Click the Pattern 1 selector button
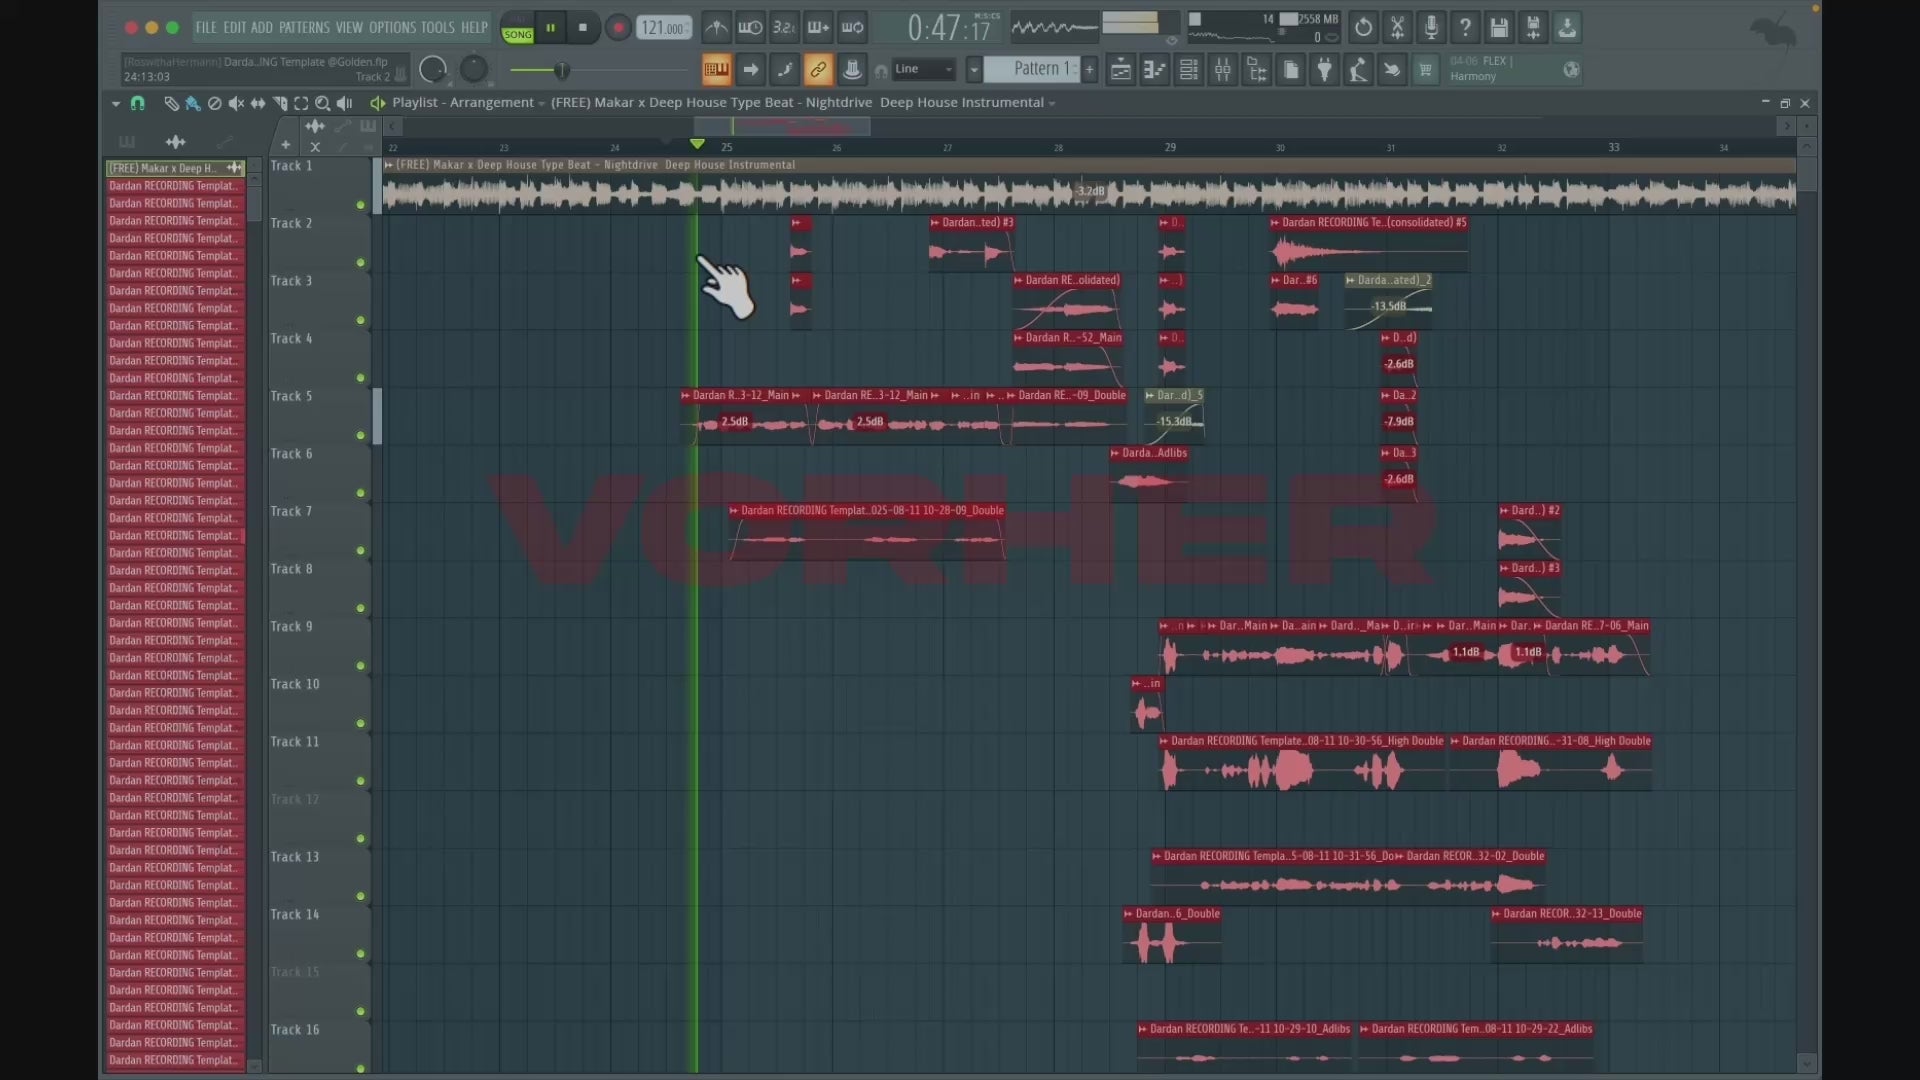 click(x=1033, y=69)
